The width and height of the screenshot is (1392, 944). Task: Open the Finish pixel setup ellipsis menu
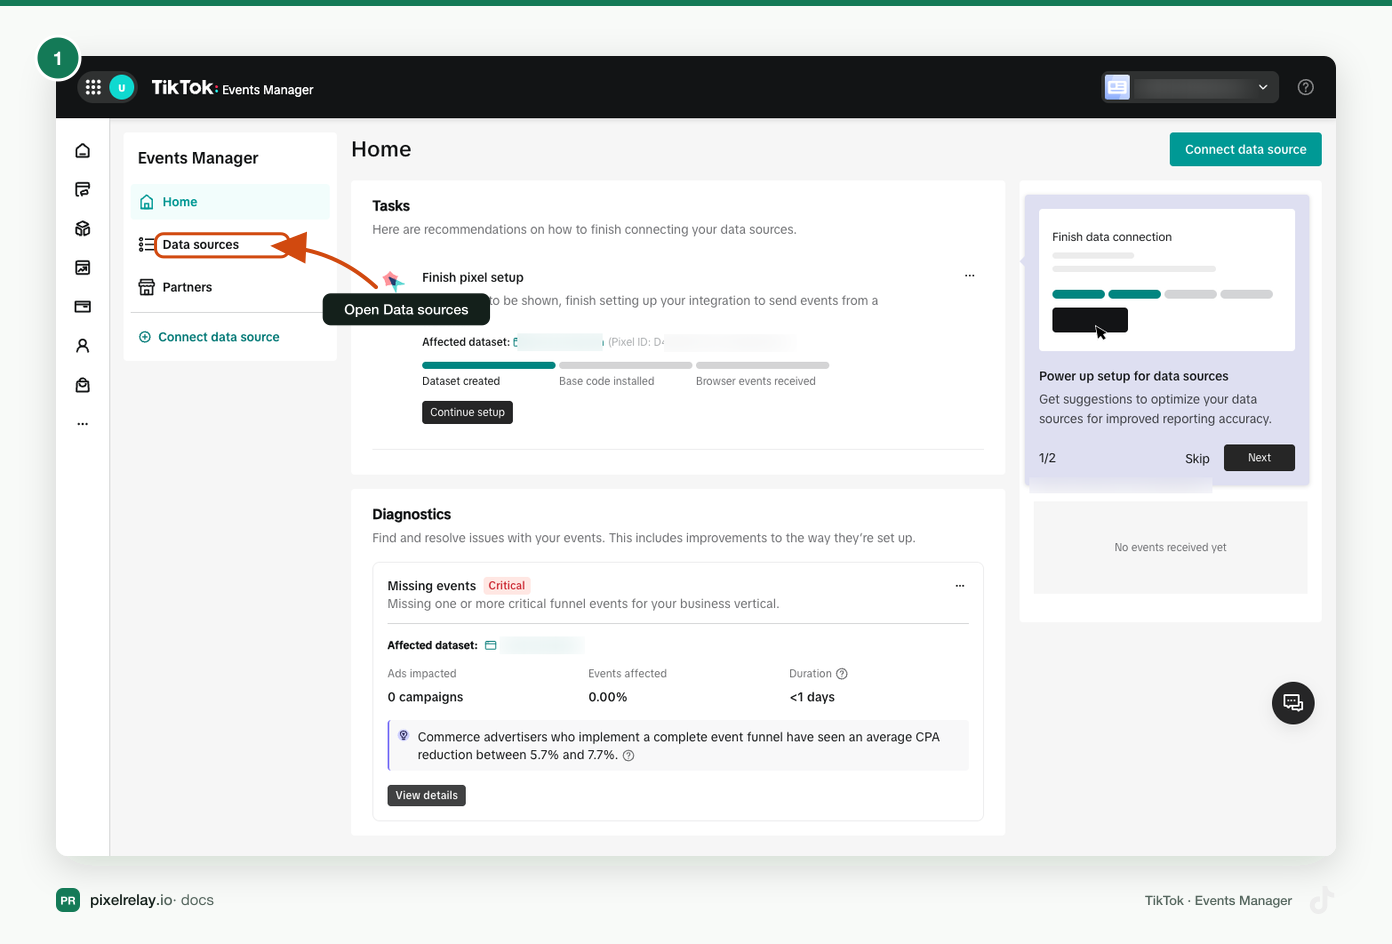coord(969,275)
